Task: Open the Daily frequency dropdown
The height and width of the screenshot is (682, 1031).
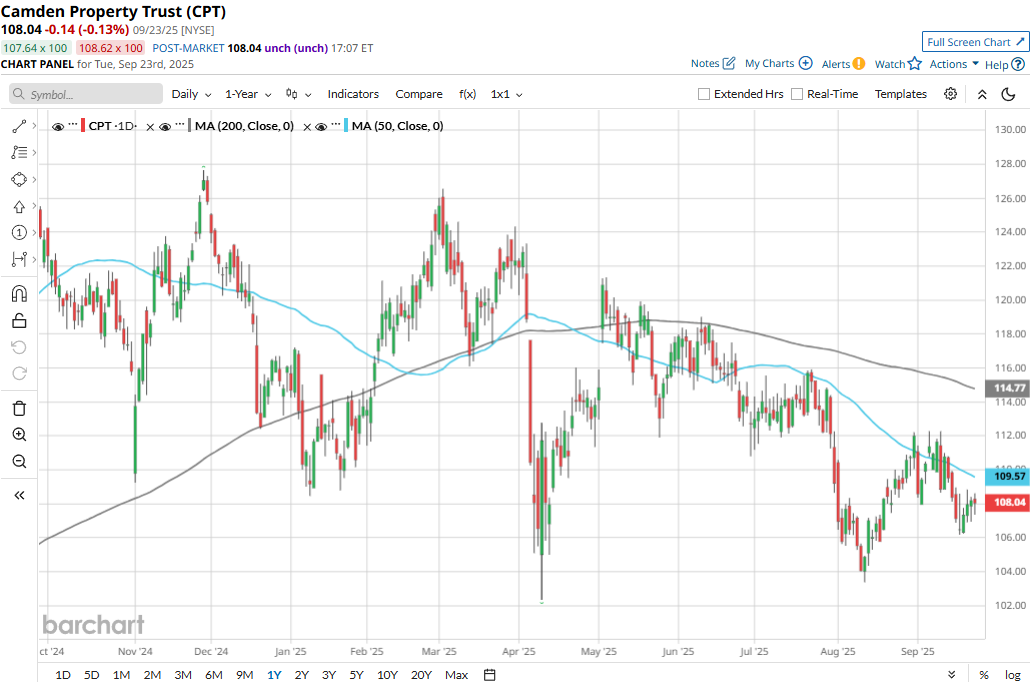Action: click(x=191, y=94)
